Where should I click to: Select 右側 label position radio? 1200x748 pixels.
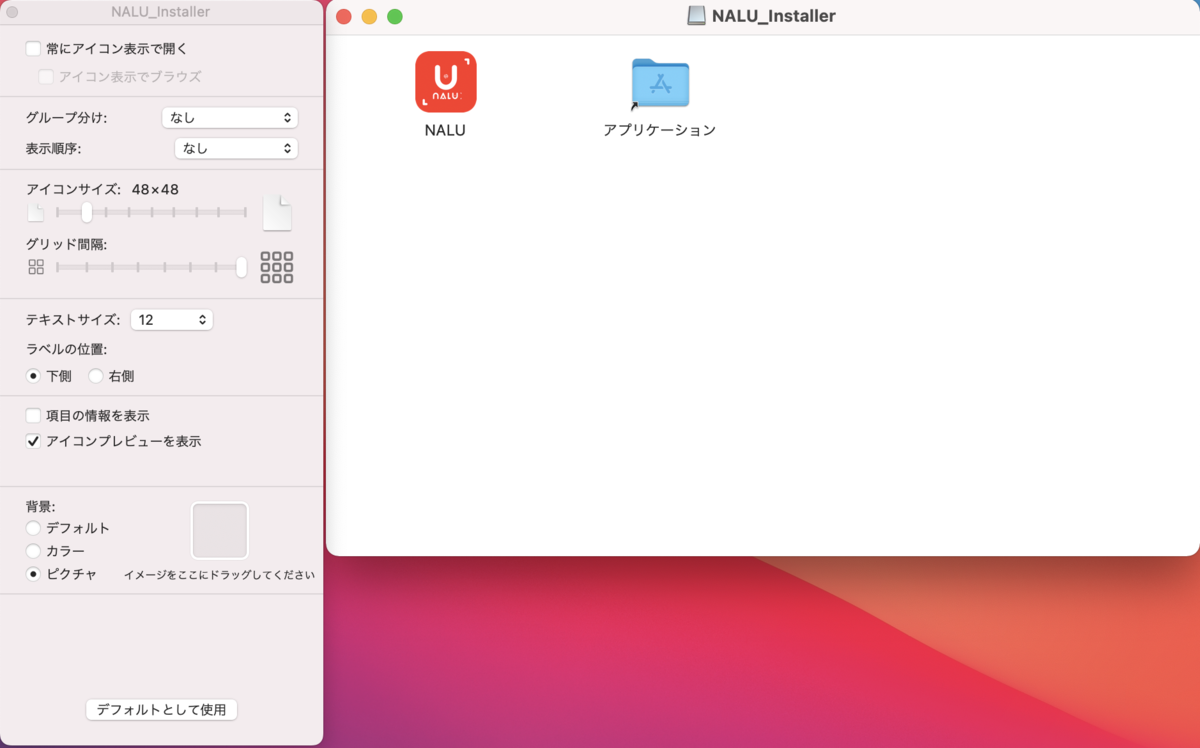[96, 376]
